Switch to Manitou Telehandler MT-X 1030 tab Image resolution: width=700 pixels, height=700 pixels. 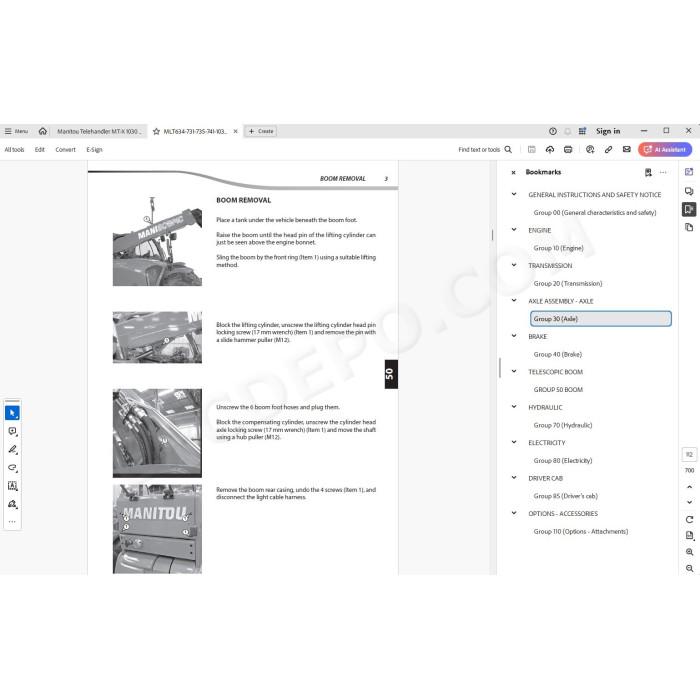coord(99,131)
